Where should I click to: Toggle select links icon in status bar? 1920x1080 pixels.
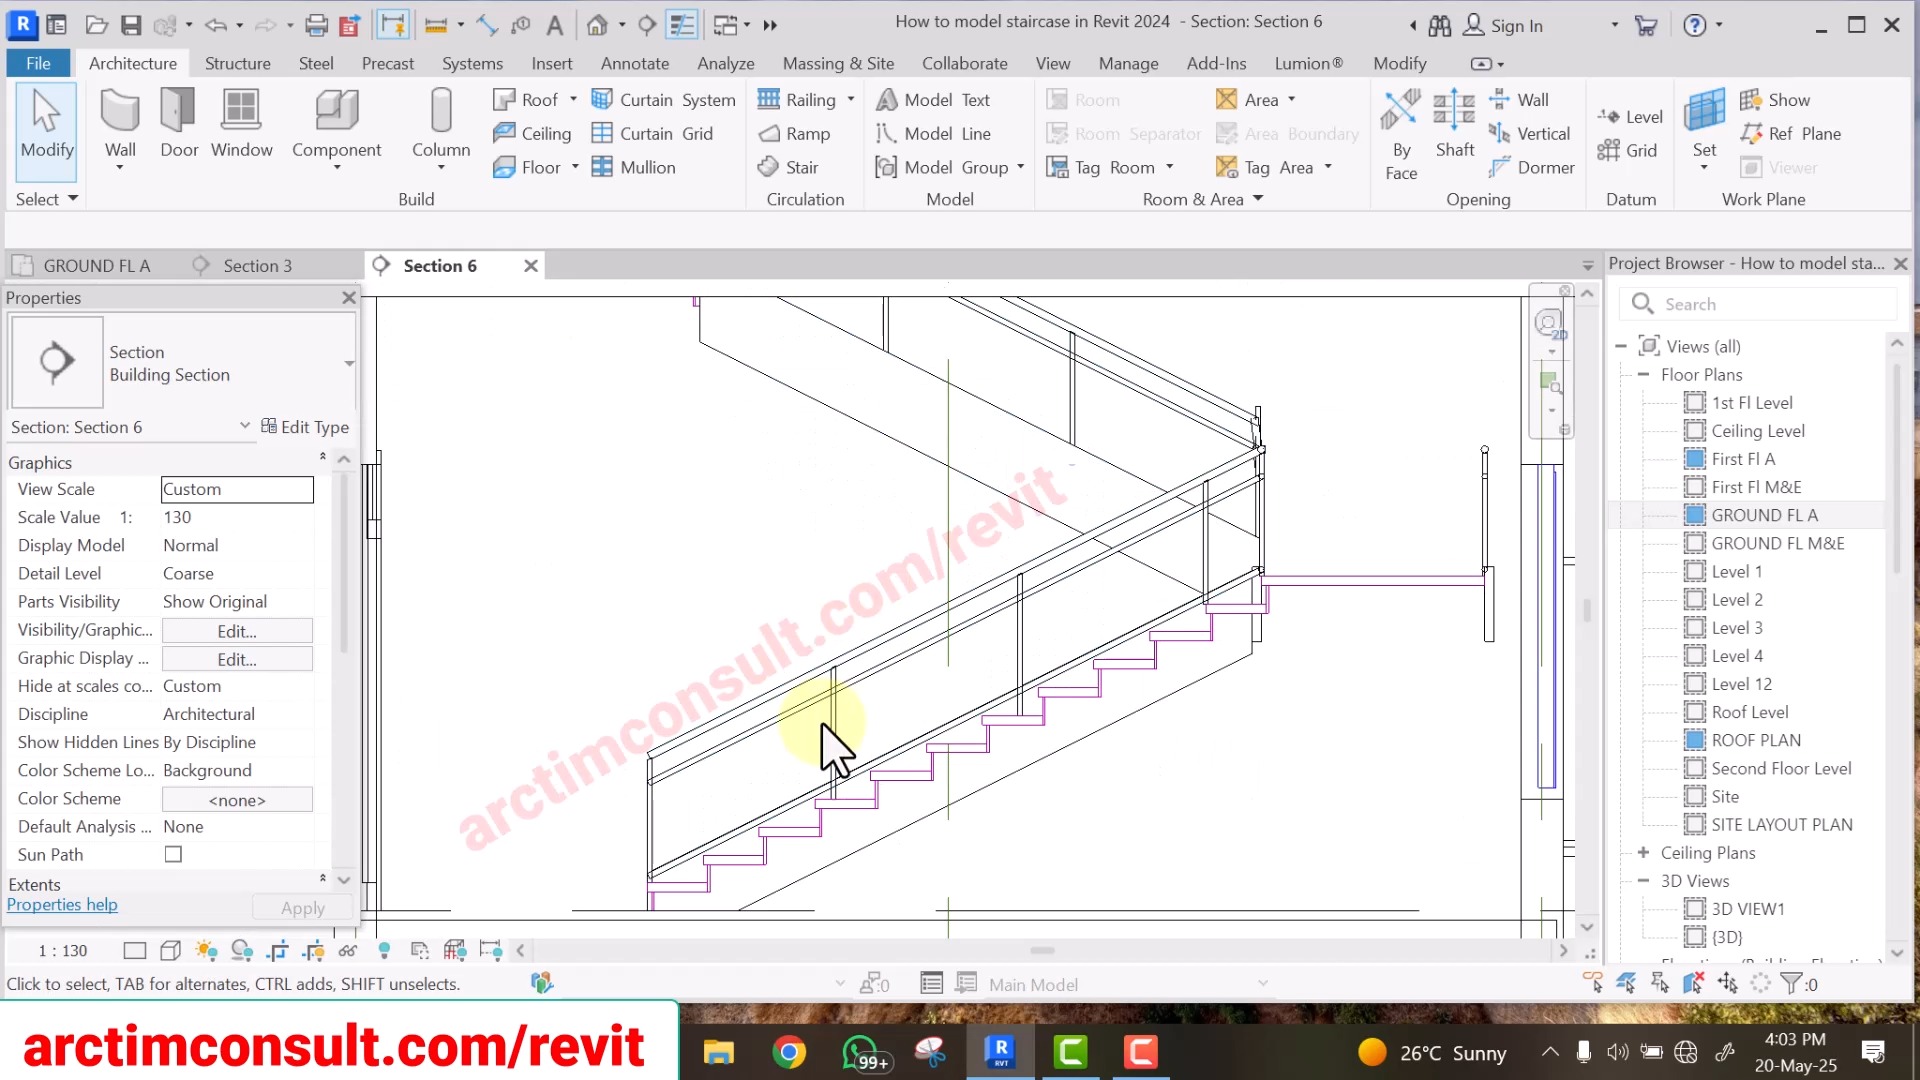point(1592,983)
